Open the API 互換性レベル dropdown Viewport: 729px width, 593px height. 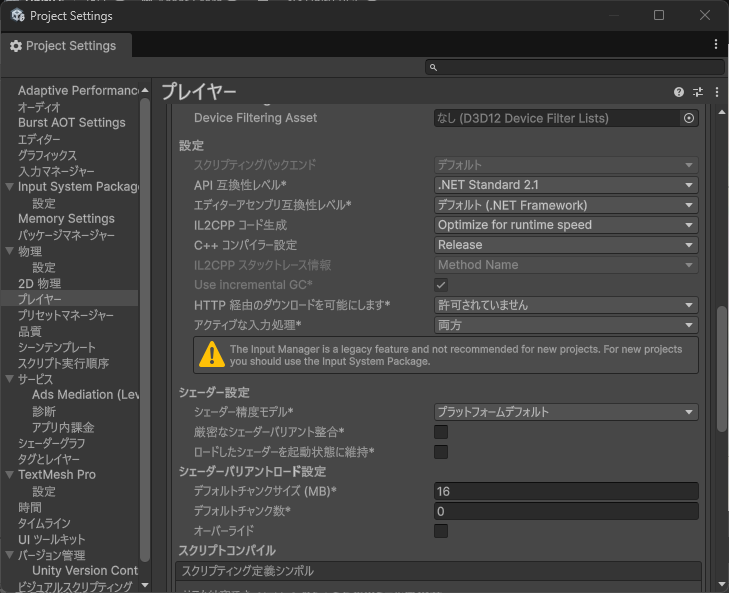click(566, 185)
